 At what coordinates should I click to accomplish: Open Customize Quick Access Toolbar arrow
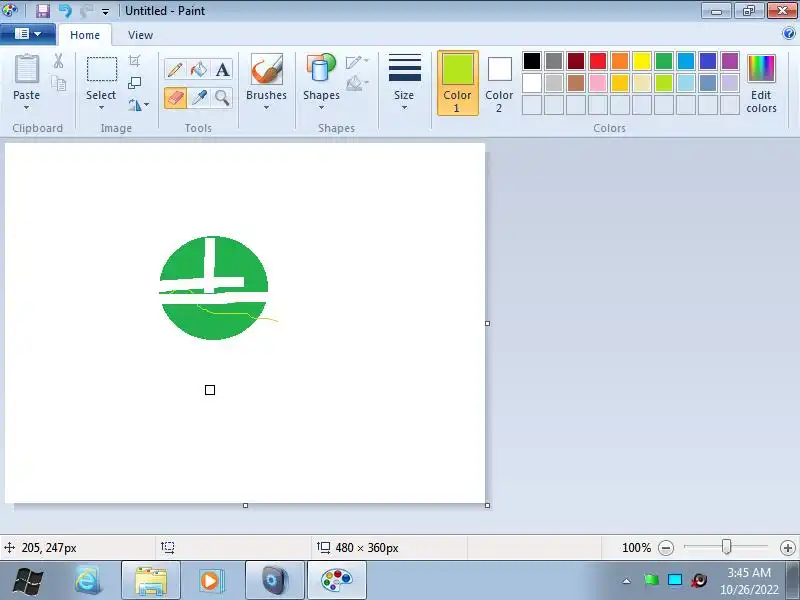pyautogui.click(x=105, y=11)
